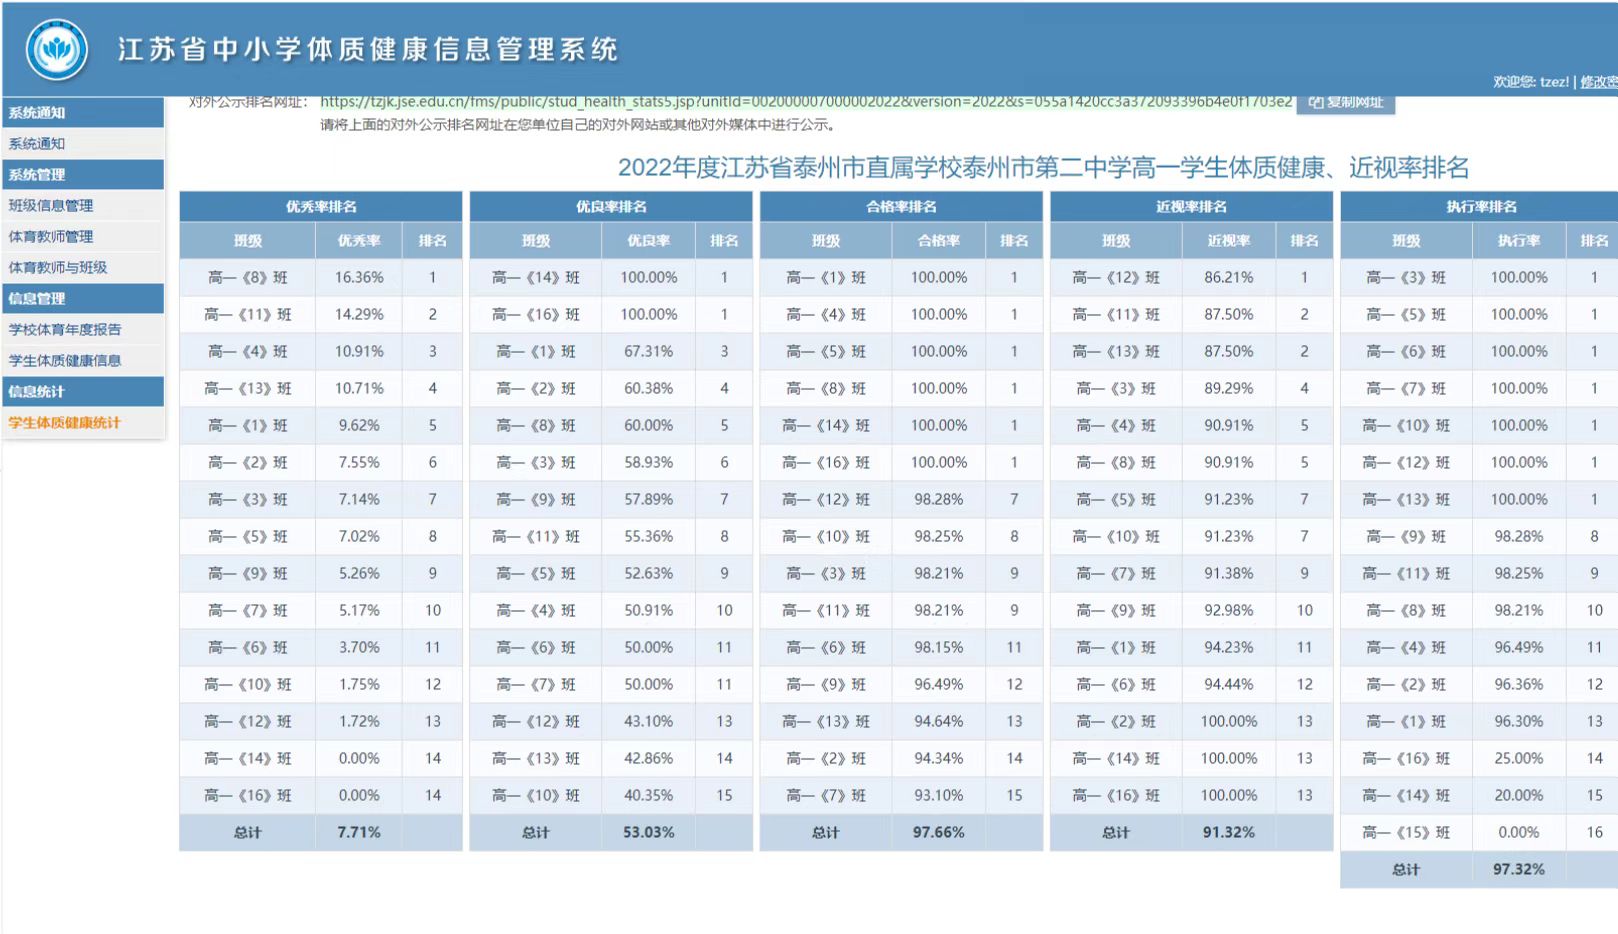This screenshot has width=1618, height=934.
Task: Click the 94.44% myopia rate cell
Action: click(1229, 685)
